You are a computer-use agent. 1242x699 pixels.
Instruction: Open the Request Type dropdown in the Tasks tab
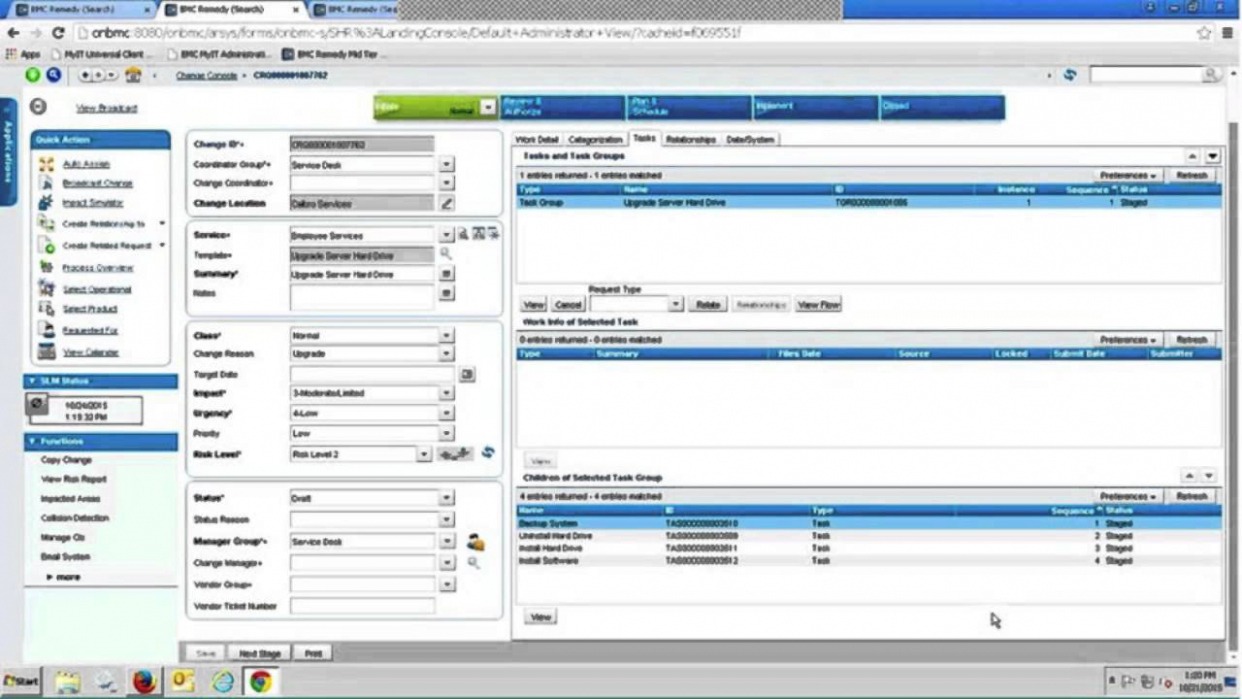676,304
